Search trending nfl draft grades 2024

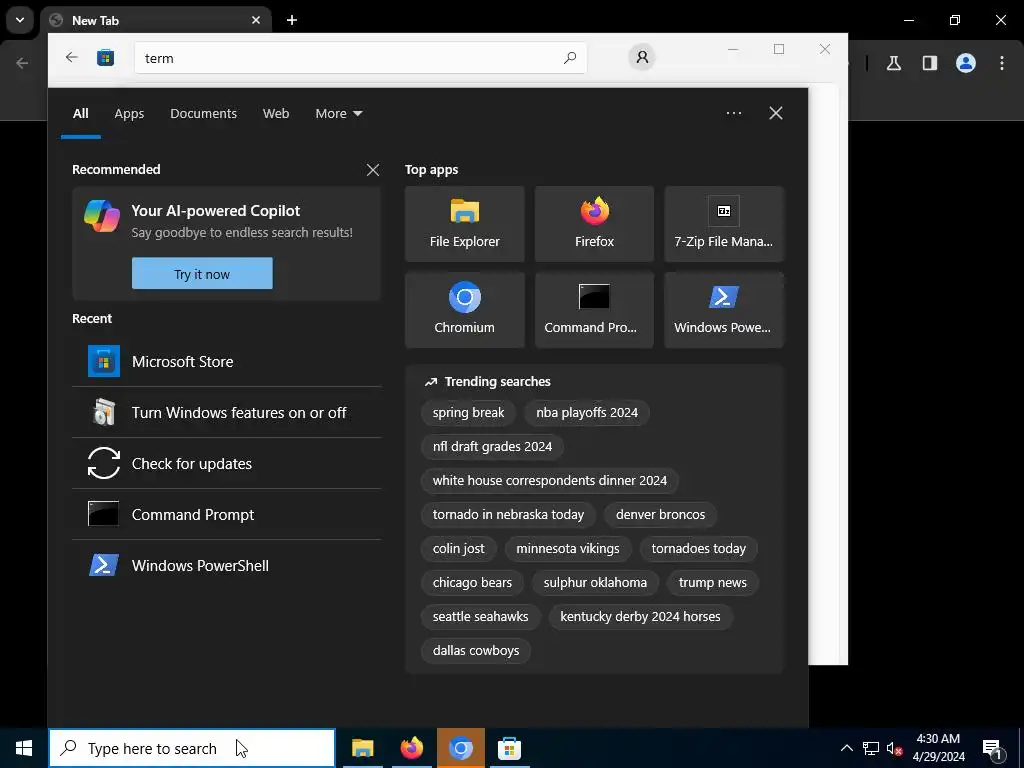pos(492,446)
